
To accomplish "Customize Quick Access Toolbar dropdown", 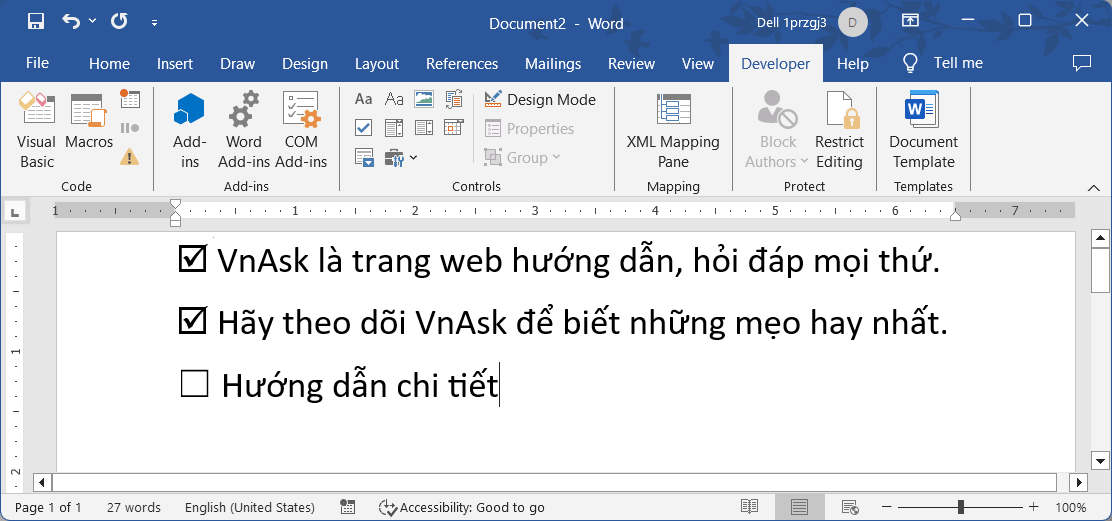I will point(155,22).
